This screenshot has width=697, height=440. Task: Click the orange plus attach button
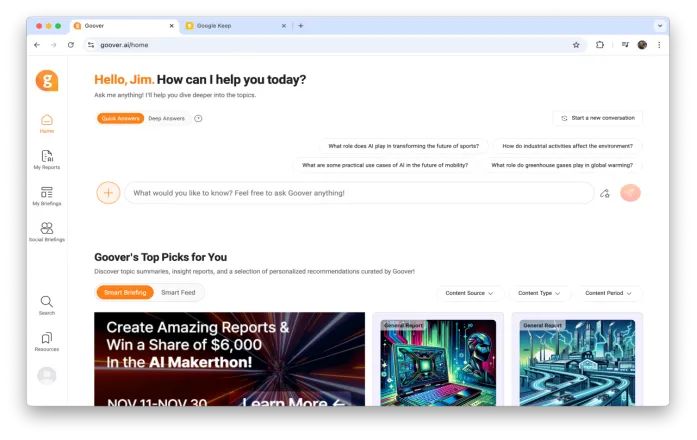tap(108, 193)
